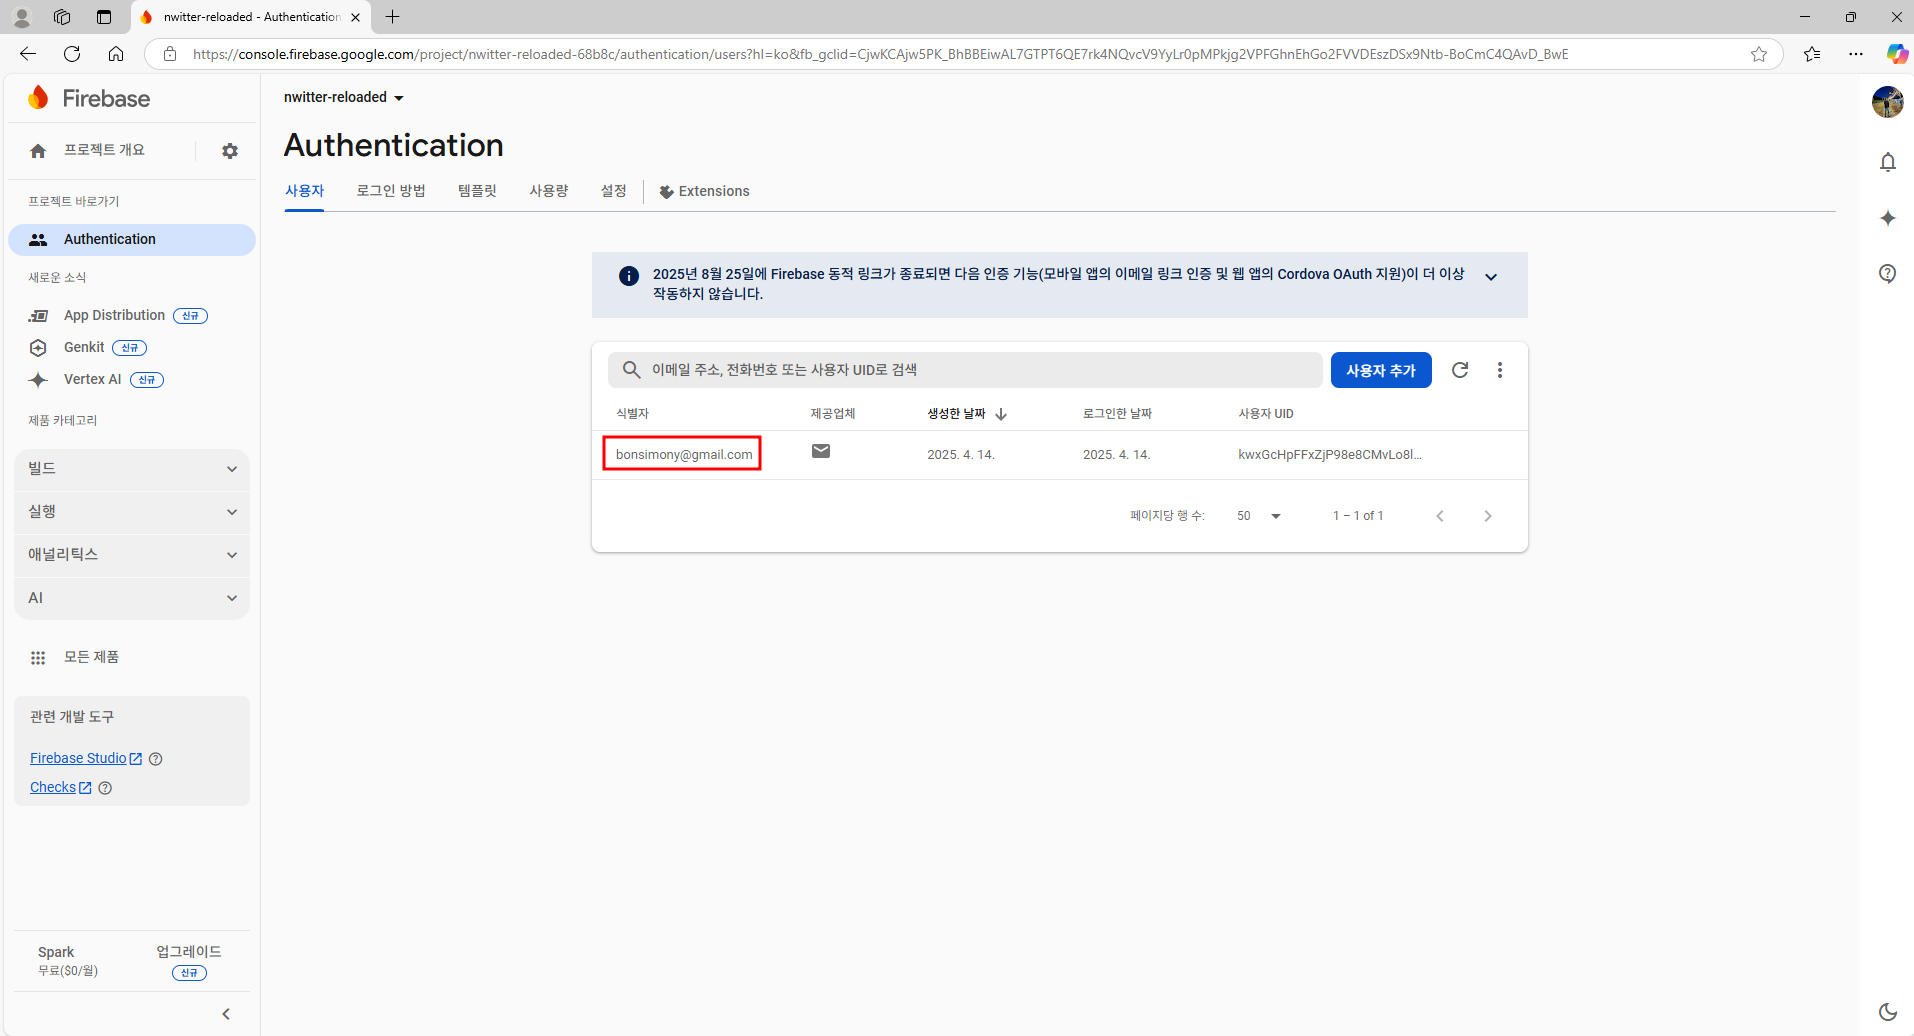Screen dimensions: 1914x1036
Task: Click the Genkit icon in sidebar
Action: (38, 348)
